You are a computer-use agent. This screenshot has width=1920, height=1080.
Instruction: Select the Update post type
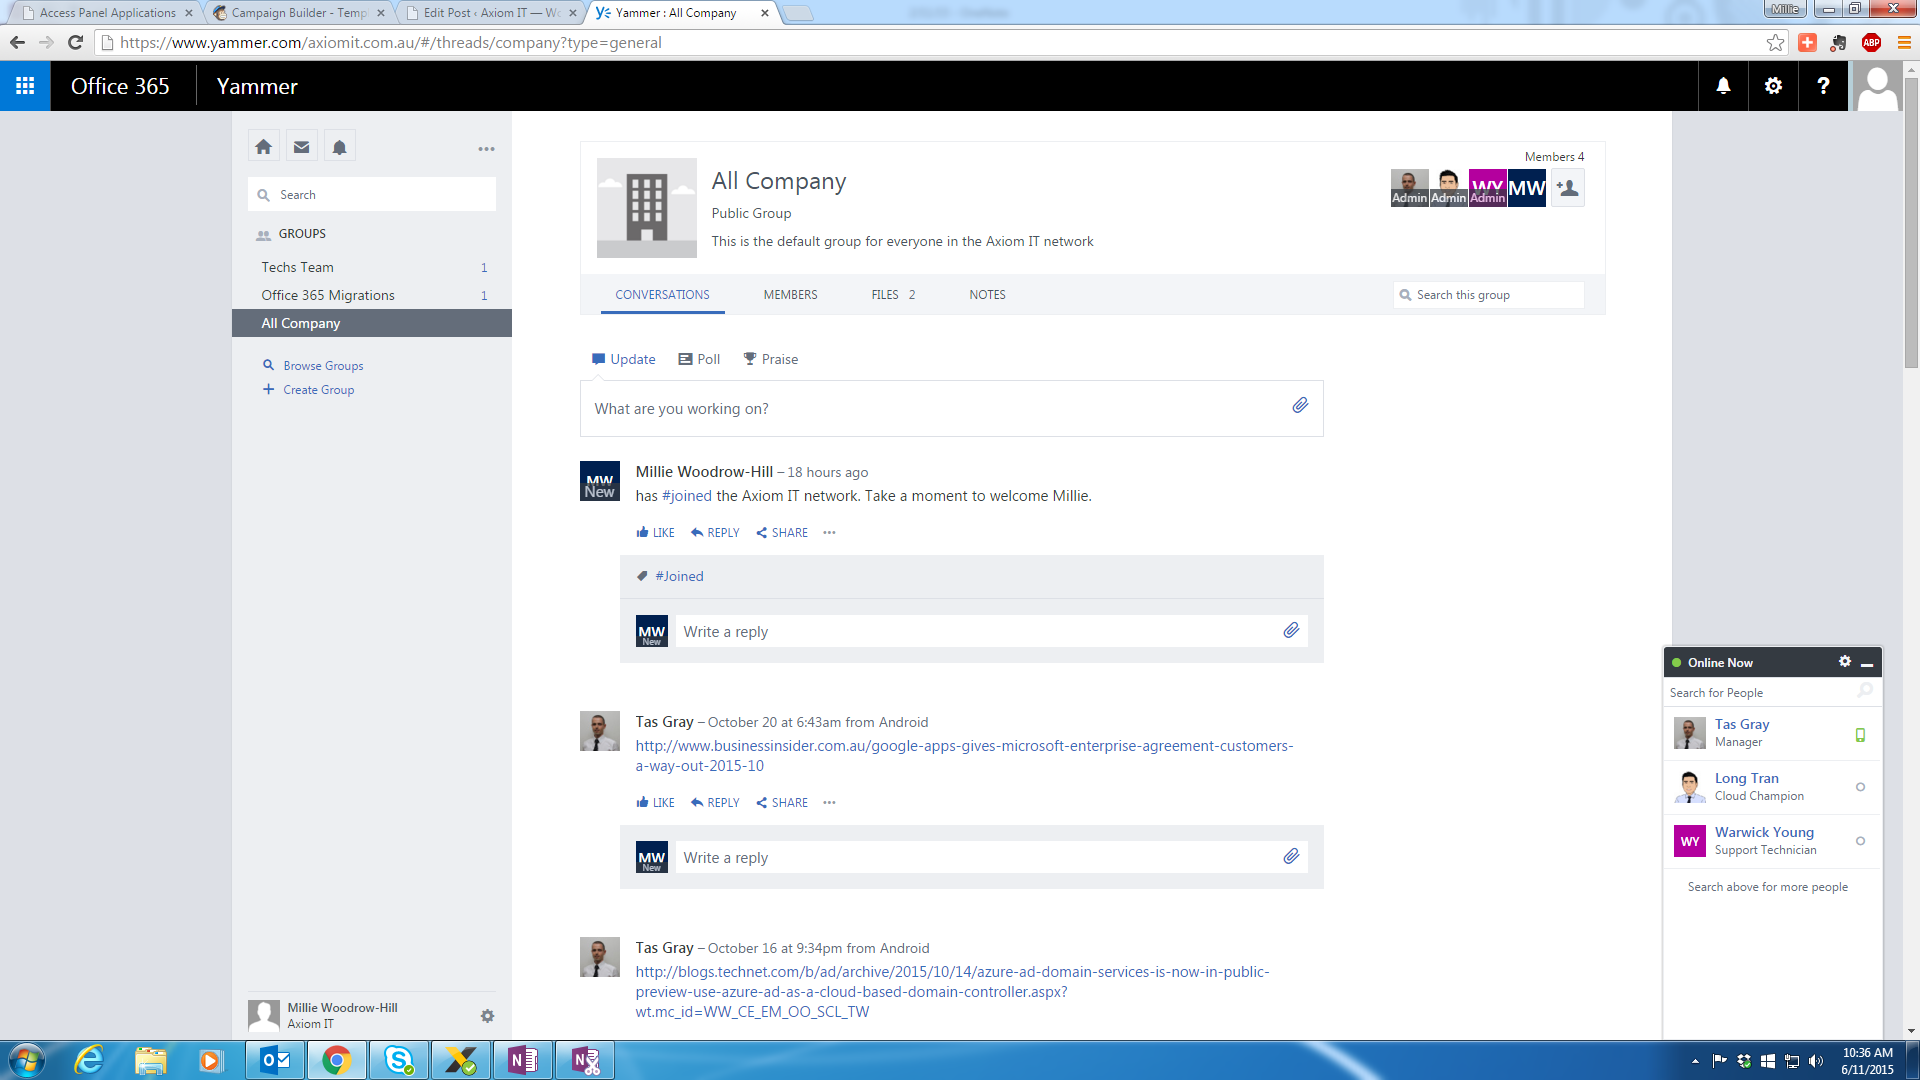click(623, 359)
